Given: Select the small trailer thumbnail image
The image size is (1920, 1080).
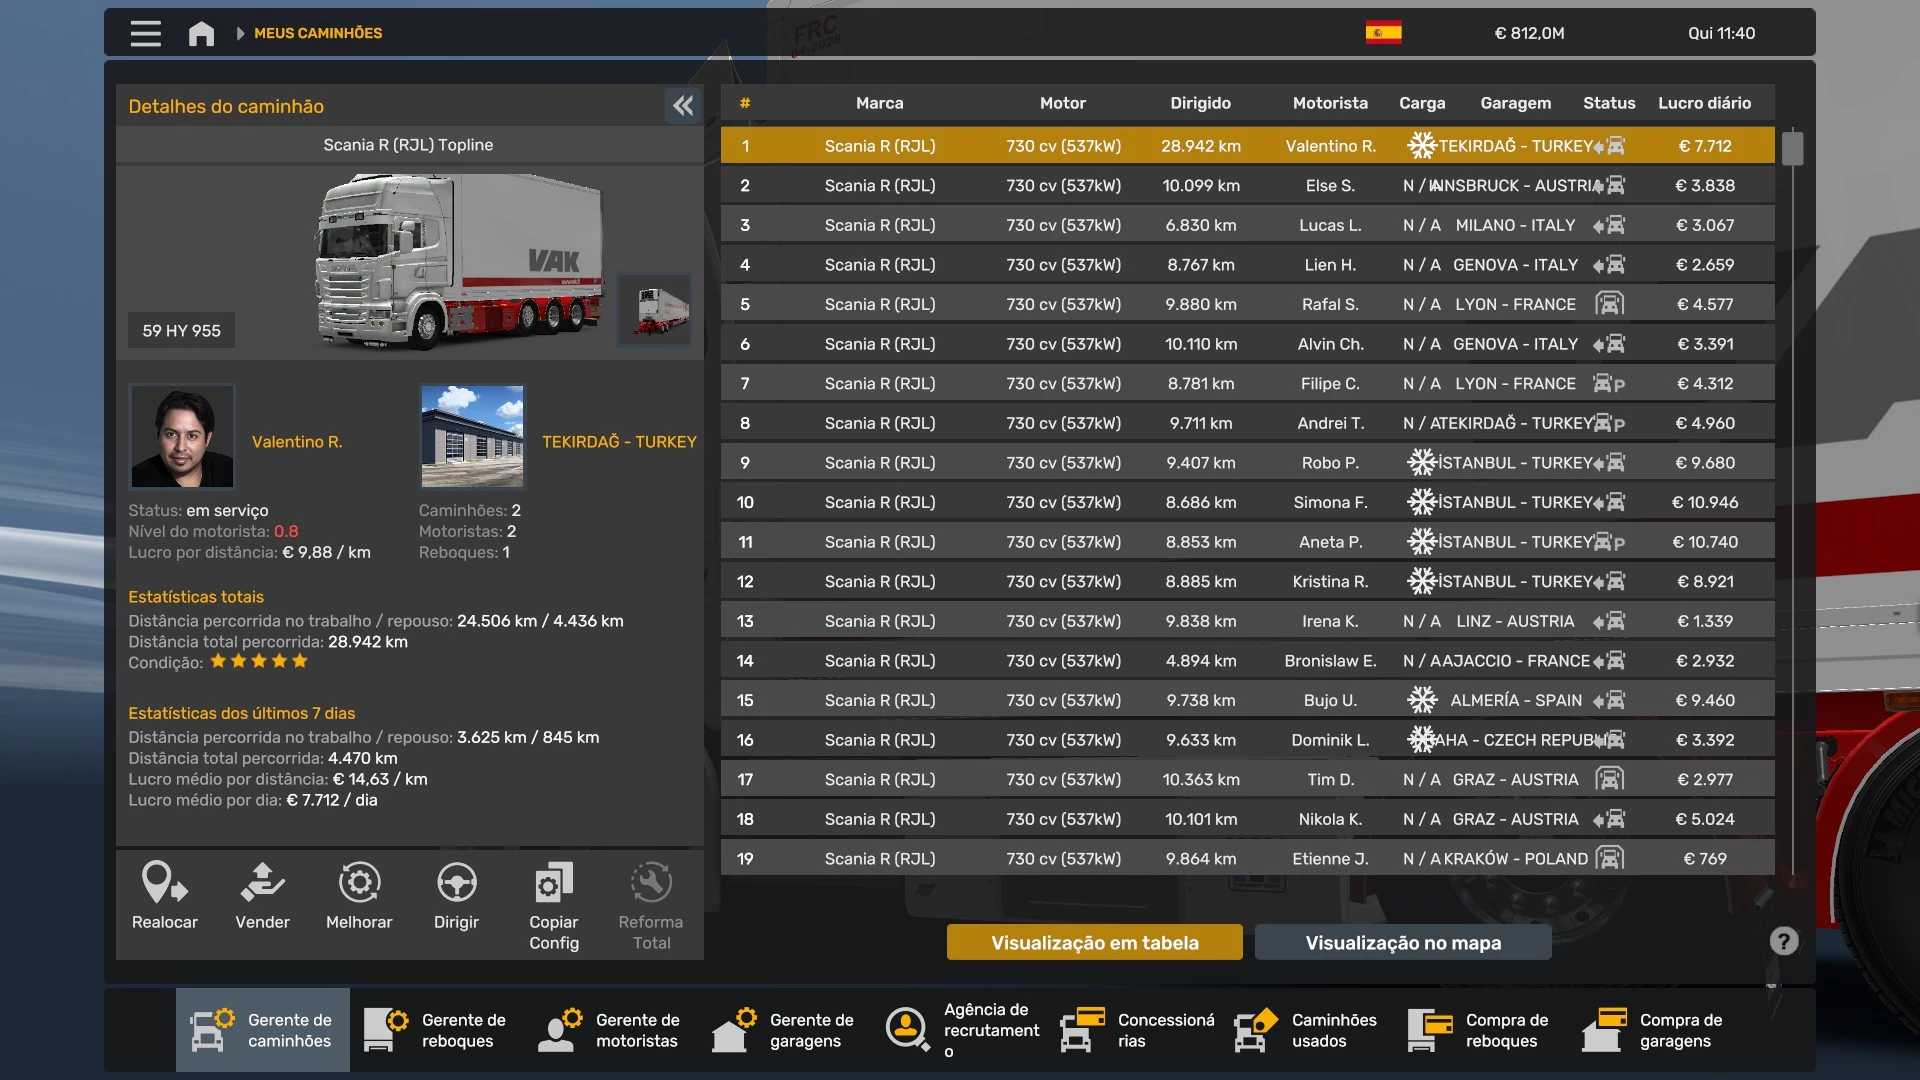Looking at the screenshot, I should point(655,310).
